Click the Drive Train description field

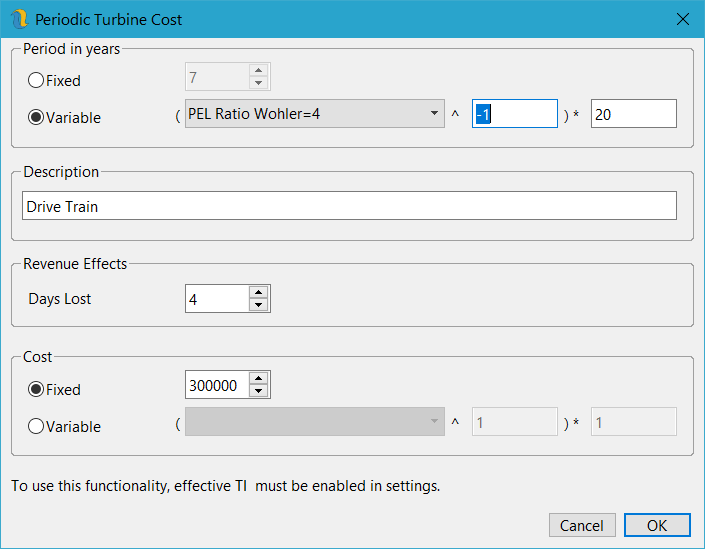[348, 206]
